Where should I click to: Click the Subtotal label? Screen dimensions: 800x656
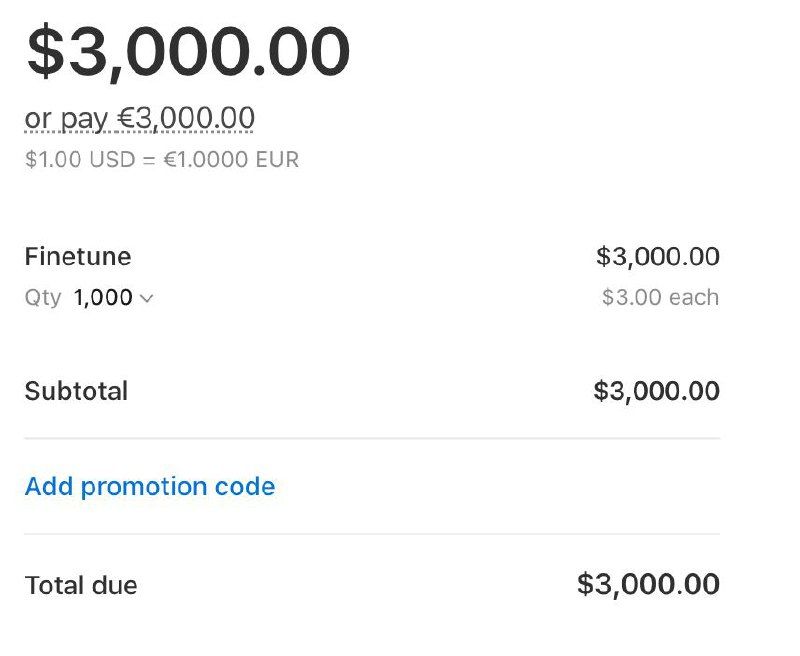tap(76, 390)
